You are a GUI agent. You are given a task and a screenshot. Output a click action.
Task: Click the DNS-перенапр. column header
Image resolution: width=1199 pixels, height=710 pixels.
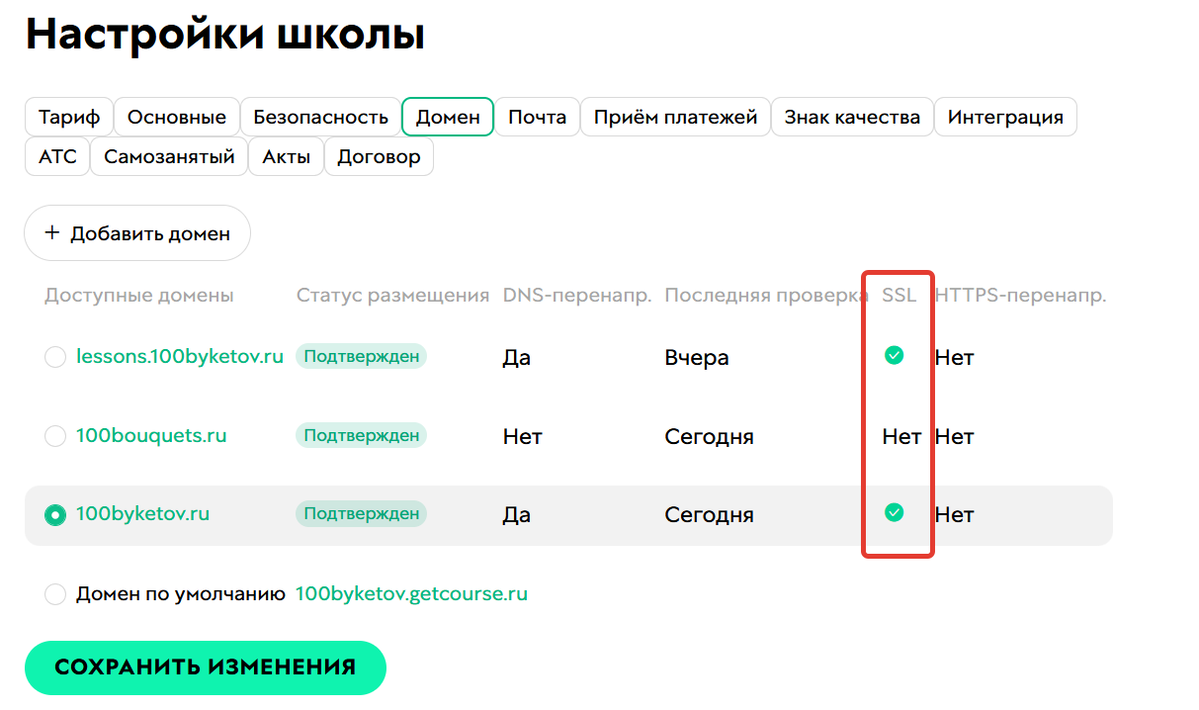coord(577,295)
